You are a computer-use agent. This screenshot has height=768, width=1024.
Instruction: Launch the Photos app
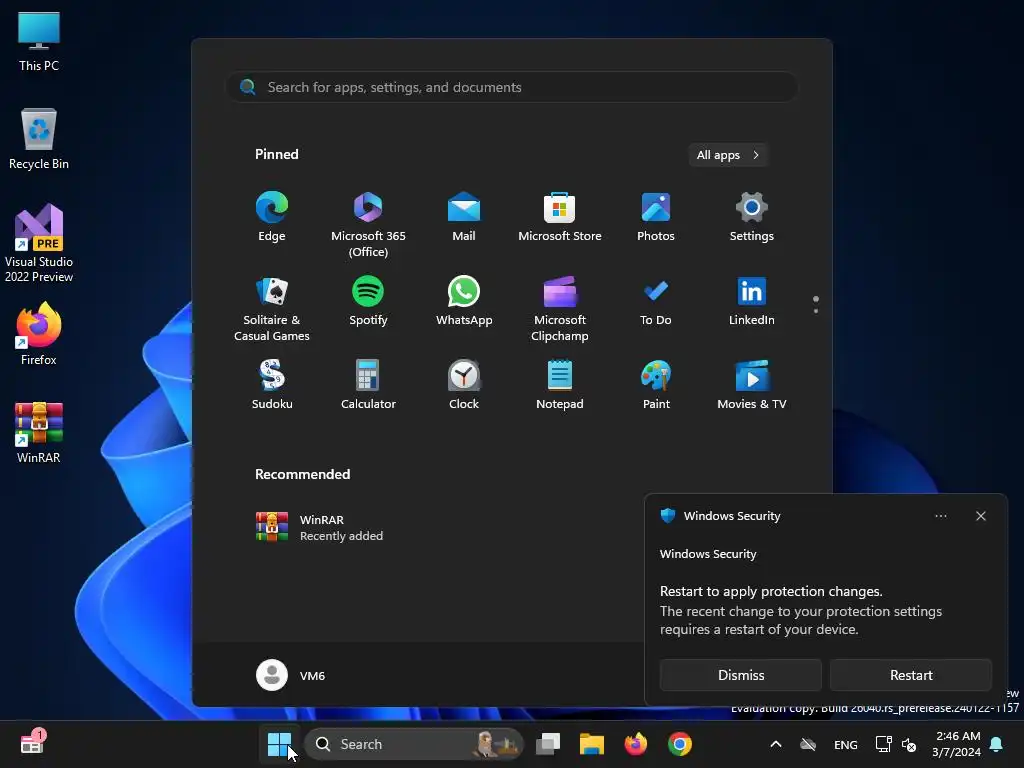[x=656, y=217]
